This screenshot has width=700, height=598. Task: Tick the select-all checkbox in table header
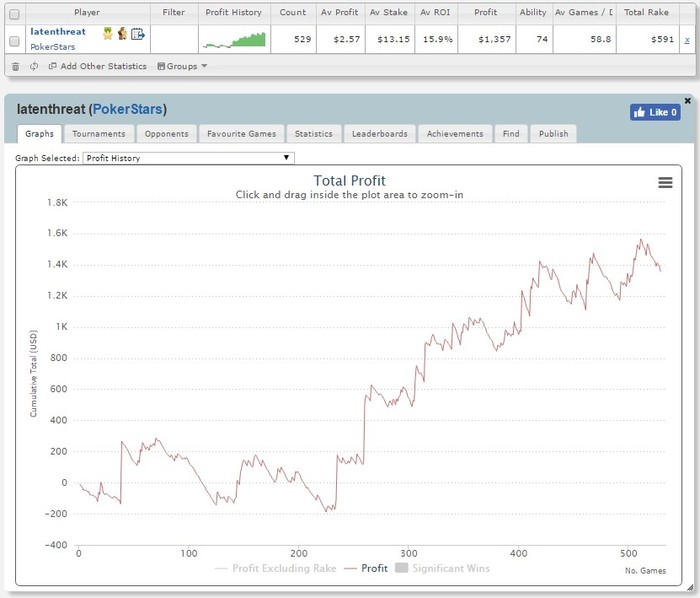click(x=14, y=14)
